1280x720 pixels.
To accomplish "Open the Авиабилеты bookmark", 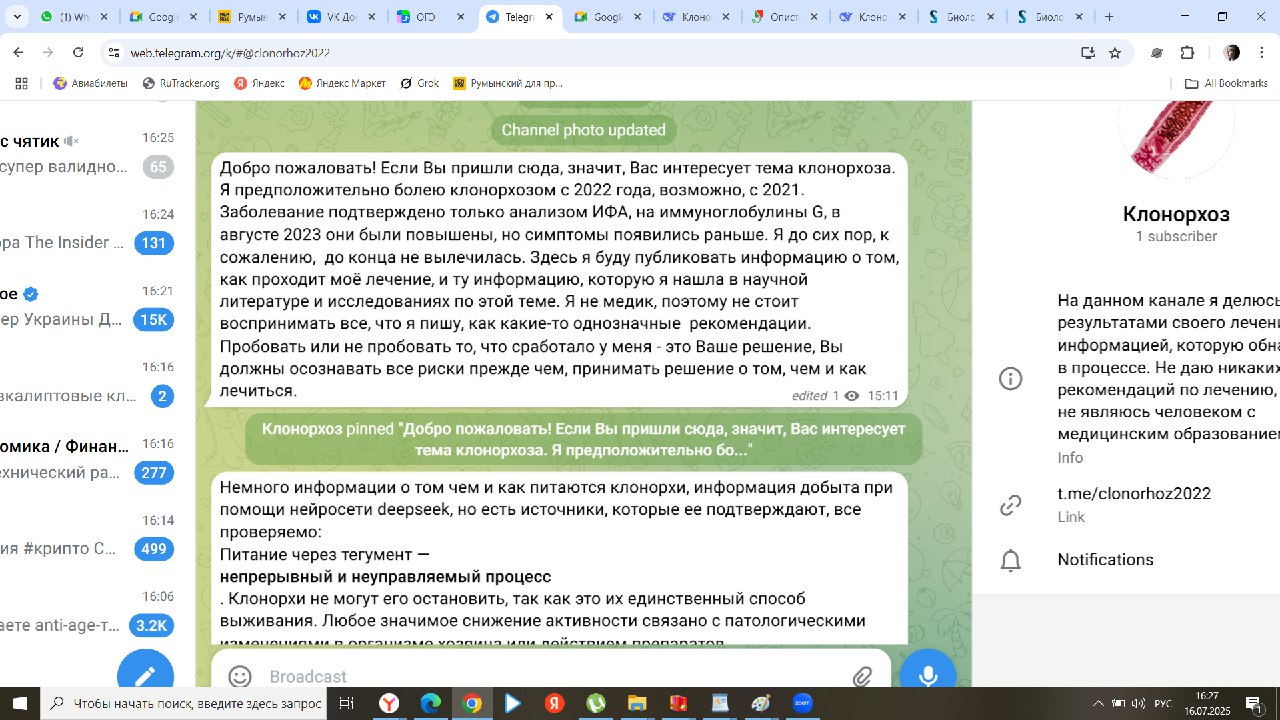I will coord(90,84).
